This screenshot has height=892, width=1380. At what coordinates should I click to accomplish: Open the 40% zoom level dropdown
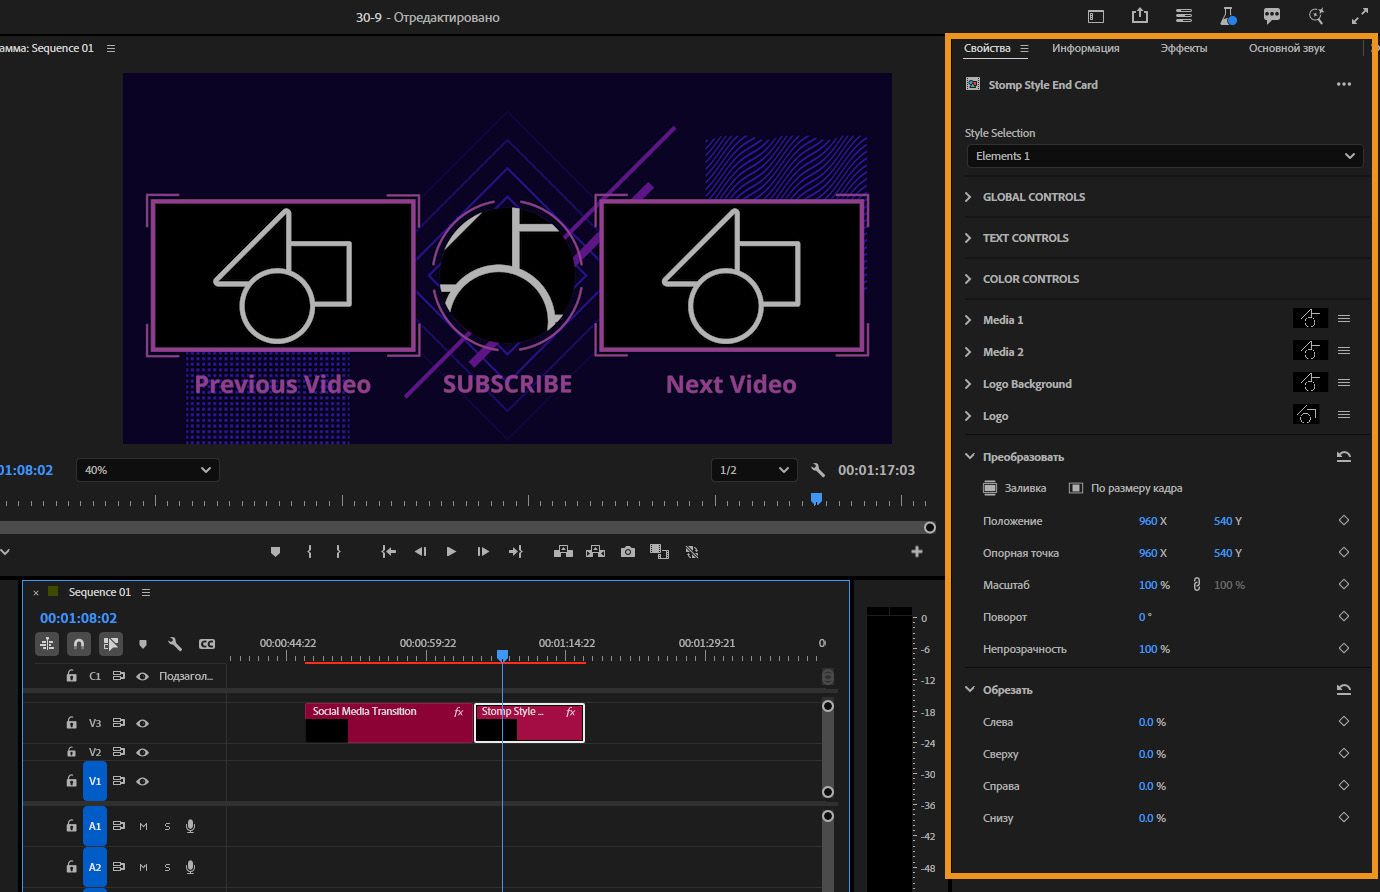click(147, 470)
